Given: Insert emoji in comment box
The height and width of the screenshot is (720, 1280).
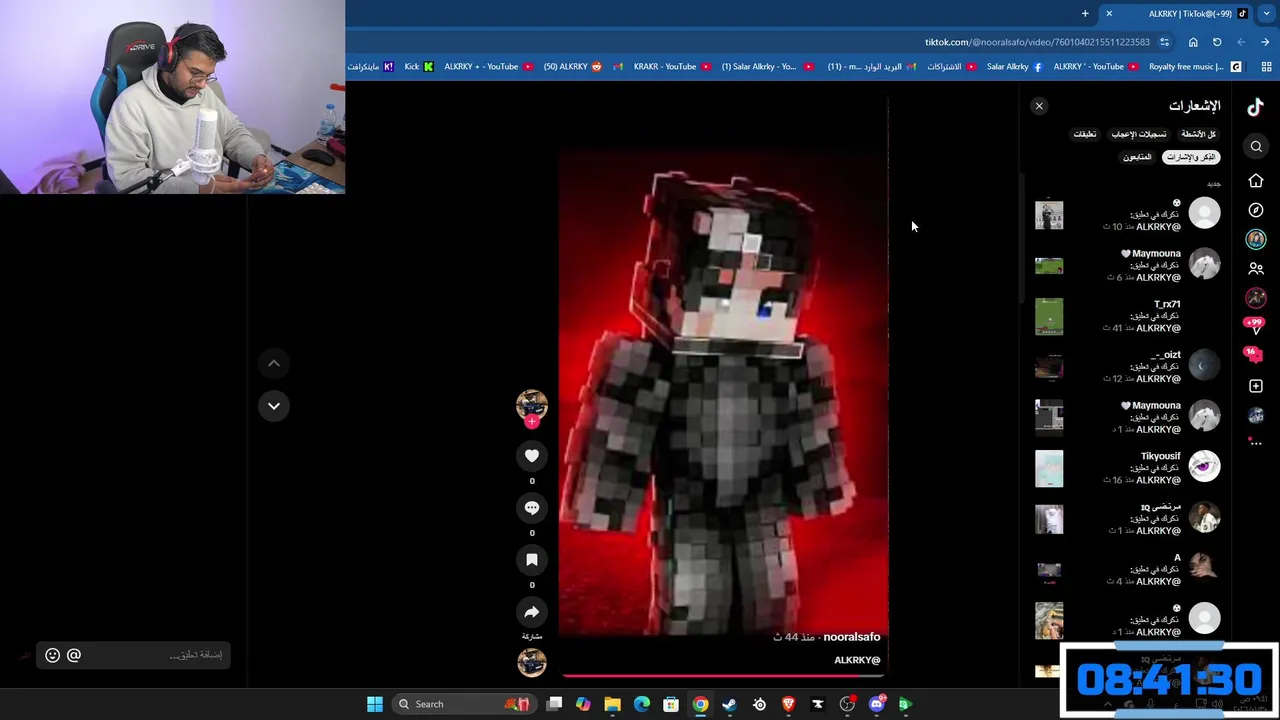Looking at the screenshot, I should [53, 655].
